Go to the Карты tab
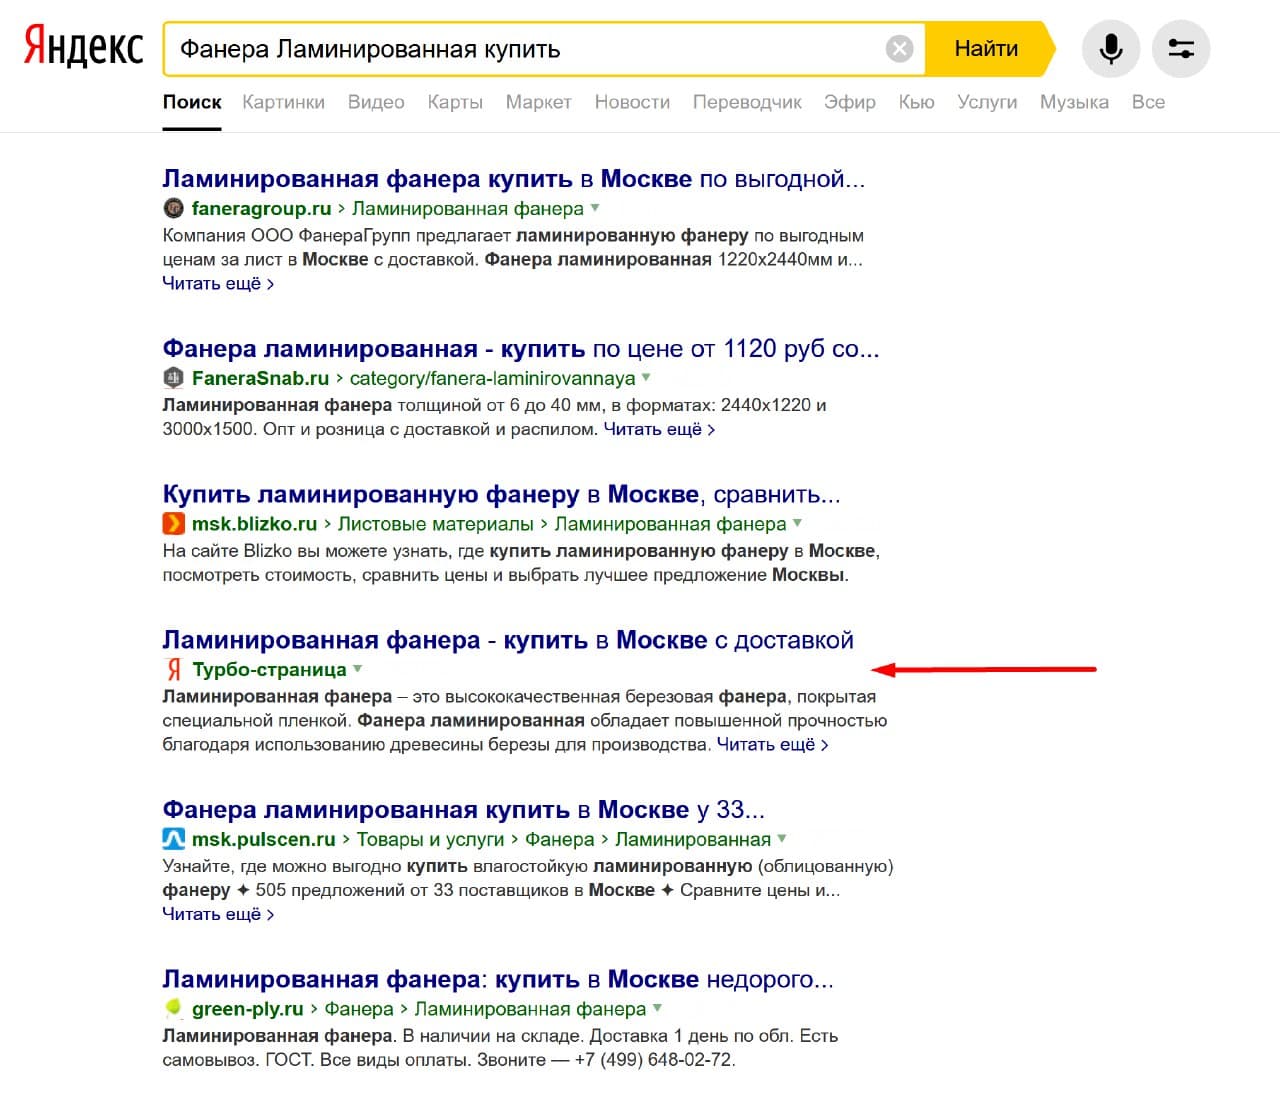This screenshot has height=1098, width=1280. (x=455, y=102)
